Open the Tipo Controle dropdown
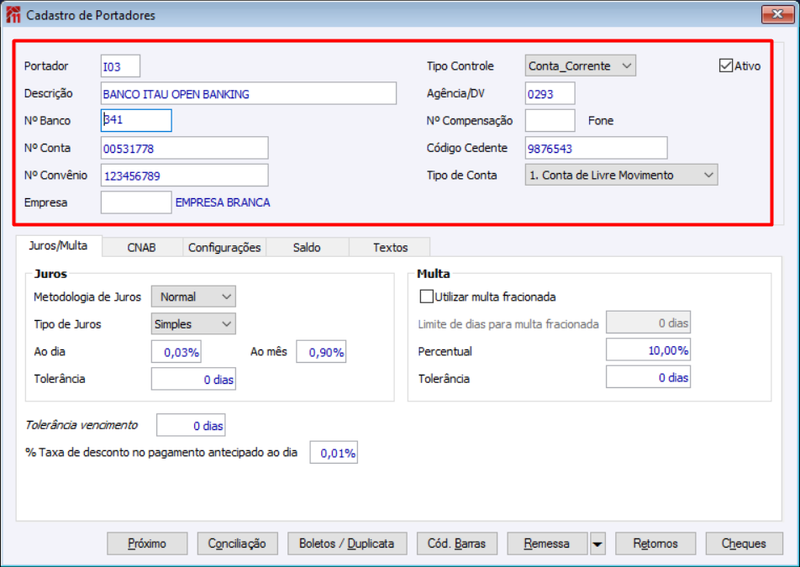Image resolution: width=800 pixels, height=567 pixels. pyautogui.click(x=580, y=66)
